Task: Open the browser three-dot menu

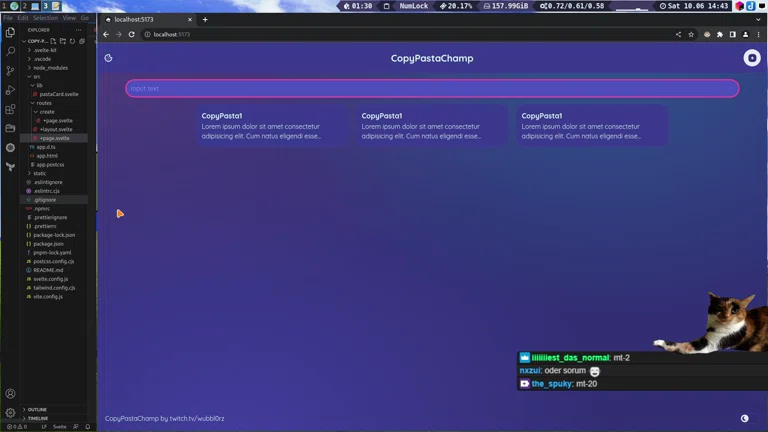Action: click(759, 34)
